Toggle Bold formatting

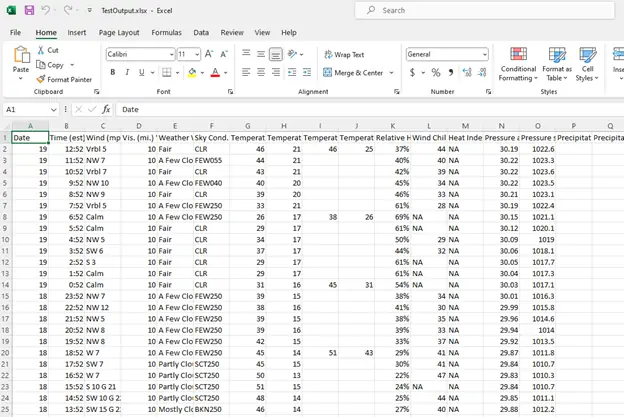(x=113, y=72)
